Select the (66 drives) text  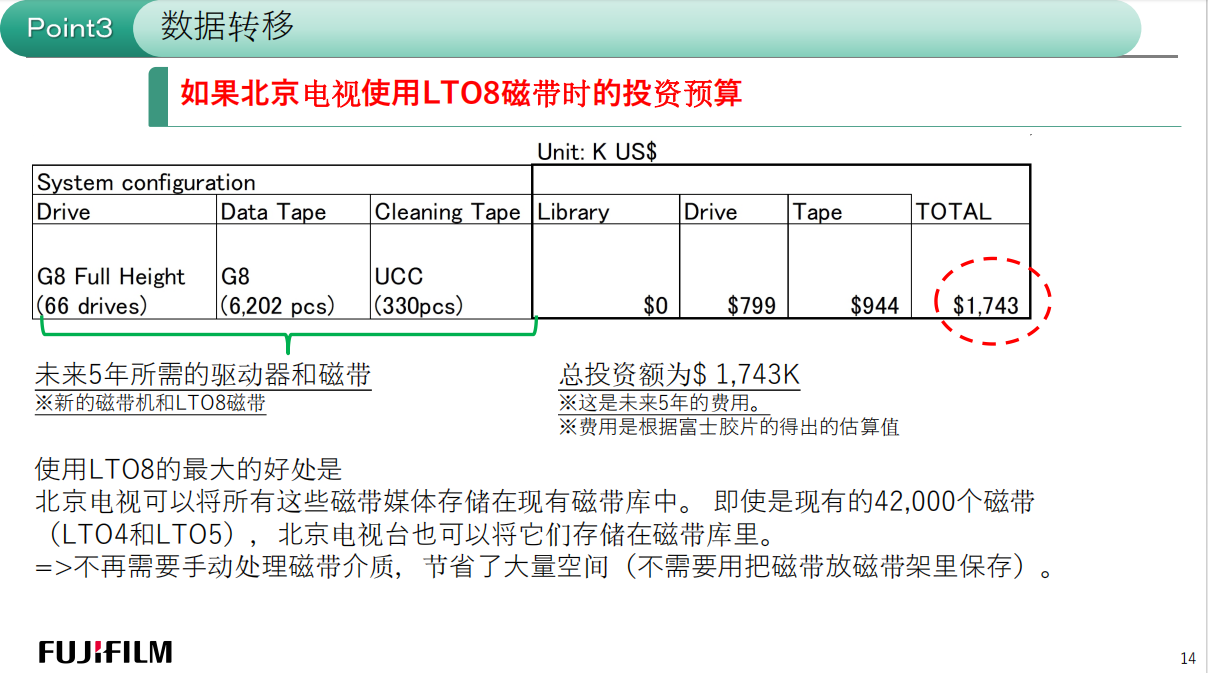coord(91,306)
